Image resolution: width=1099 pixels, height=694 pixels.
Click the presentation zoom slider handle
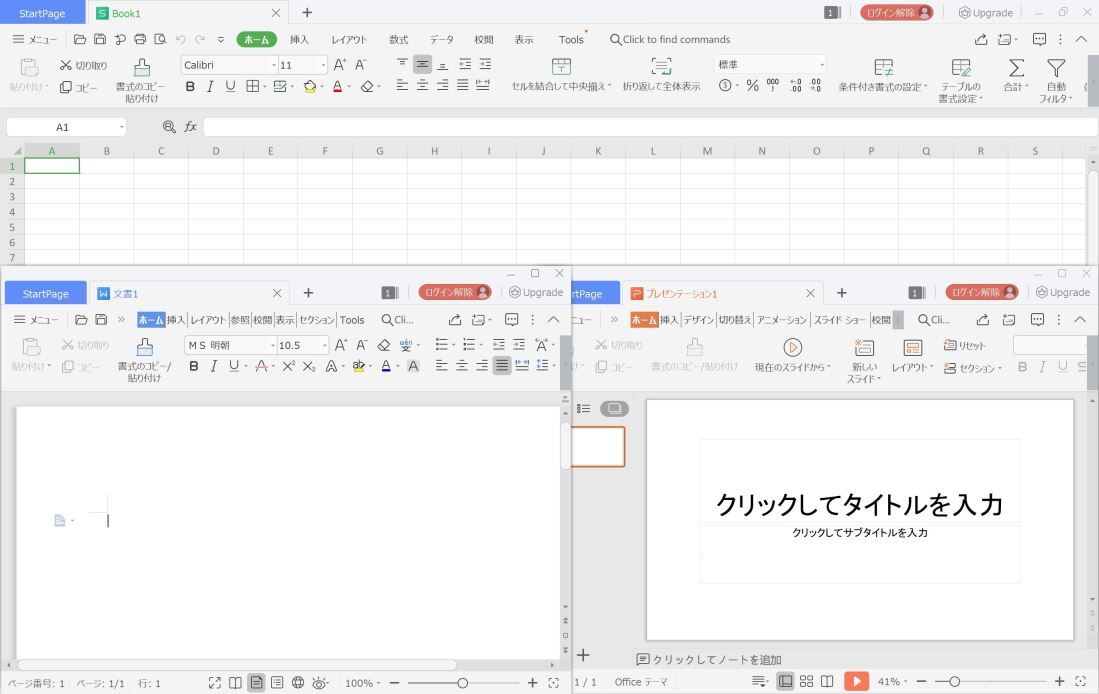[x=954, y=681]
